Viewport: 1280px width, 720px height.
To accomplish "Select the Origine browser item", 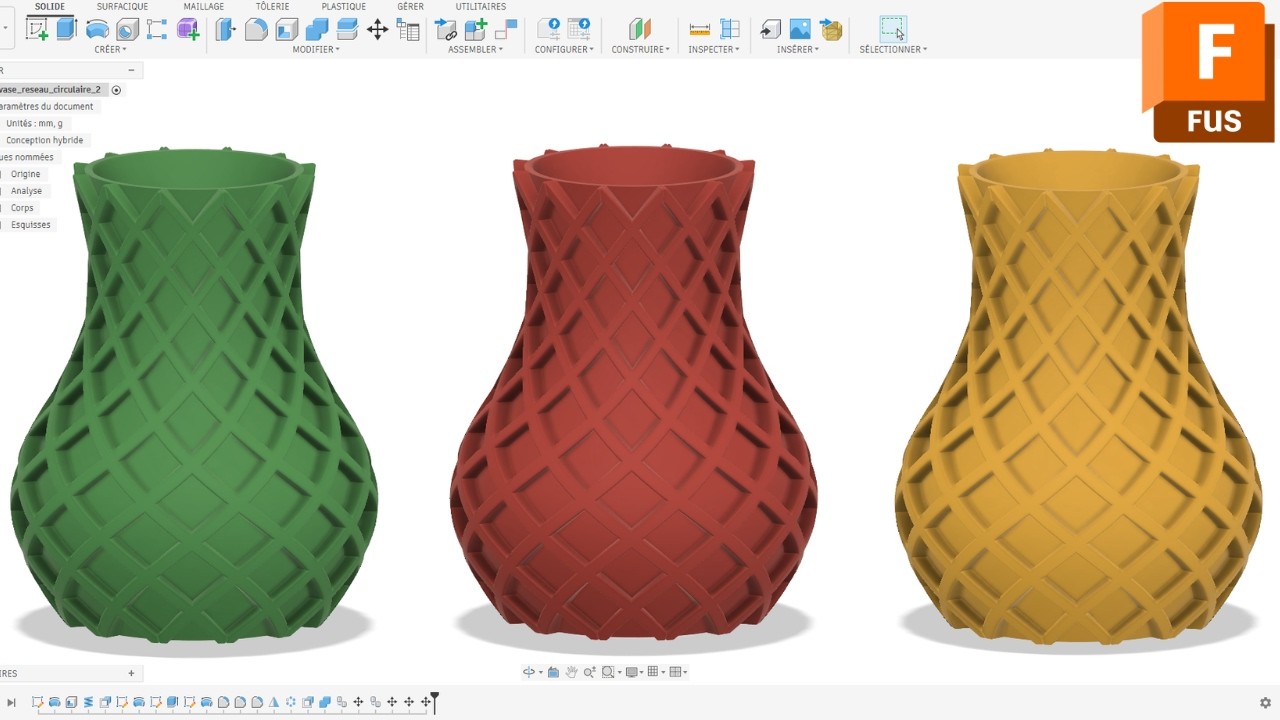I will [x=26, y=174].
